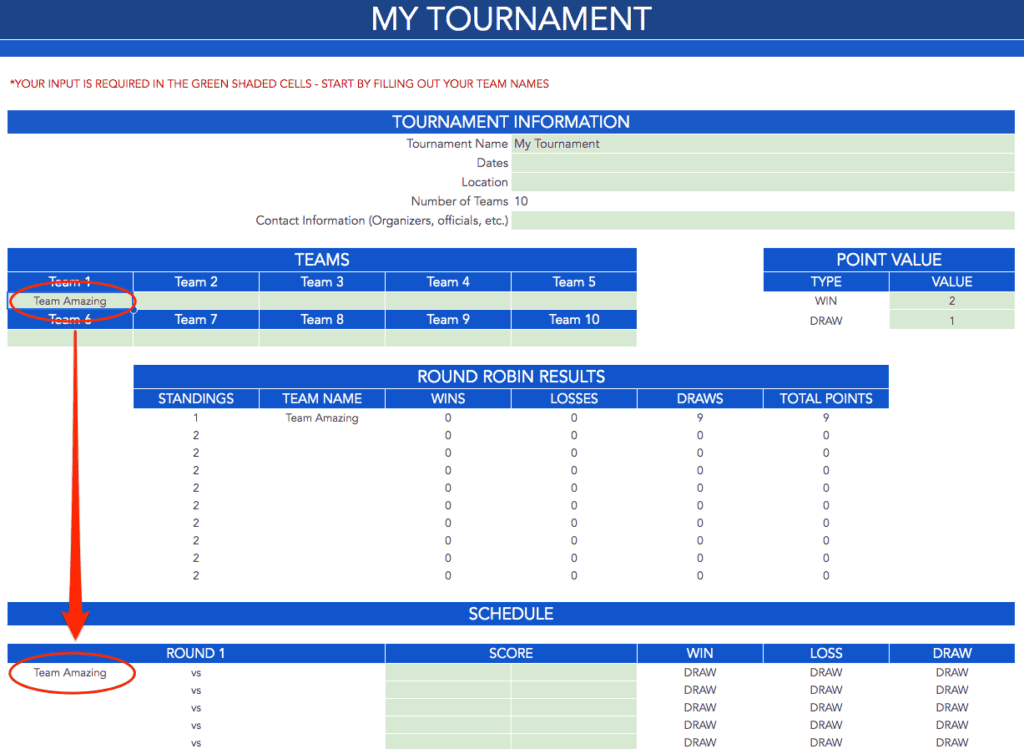The height and width of the screenshot is (749, 1024).
Task: Select Team Amazing in the standings table
Action: [322, 418]
